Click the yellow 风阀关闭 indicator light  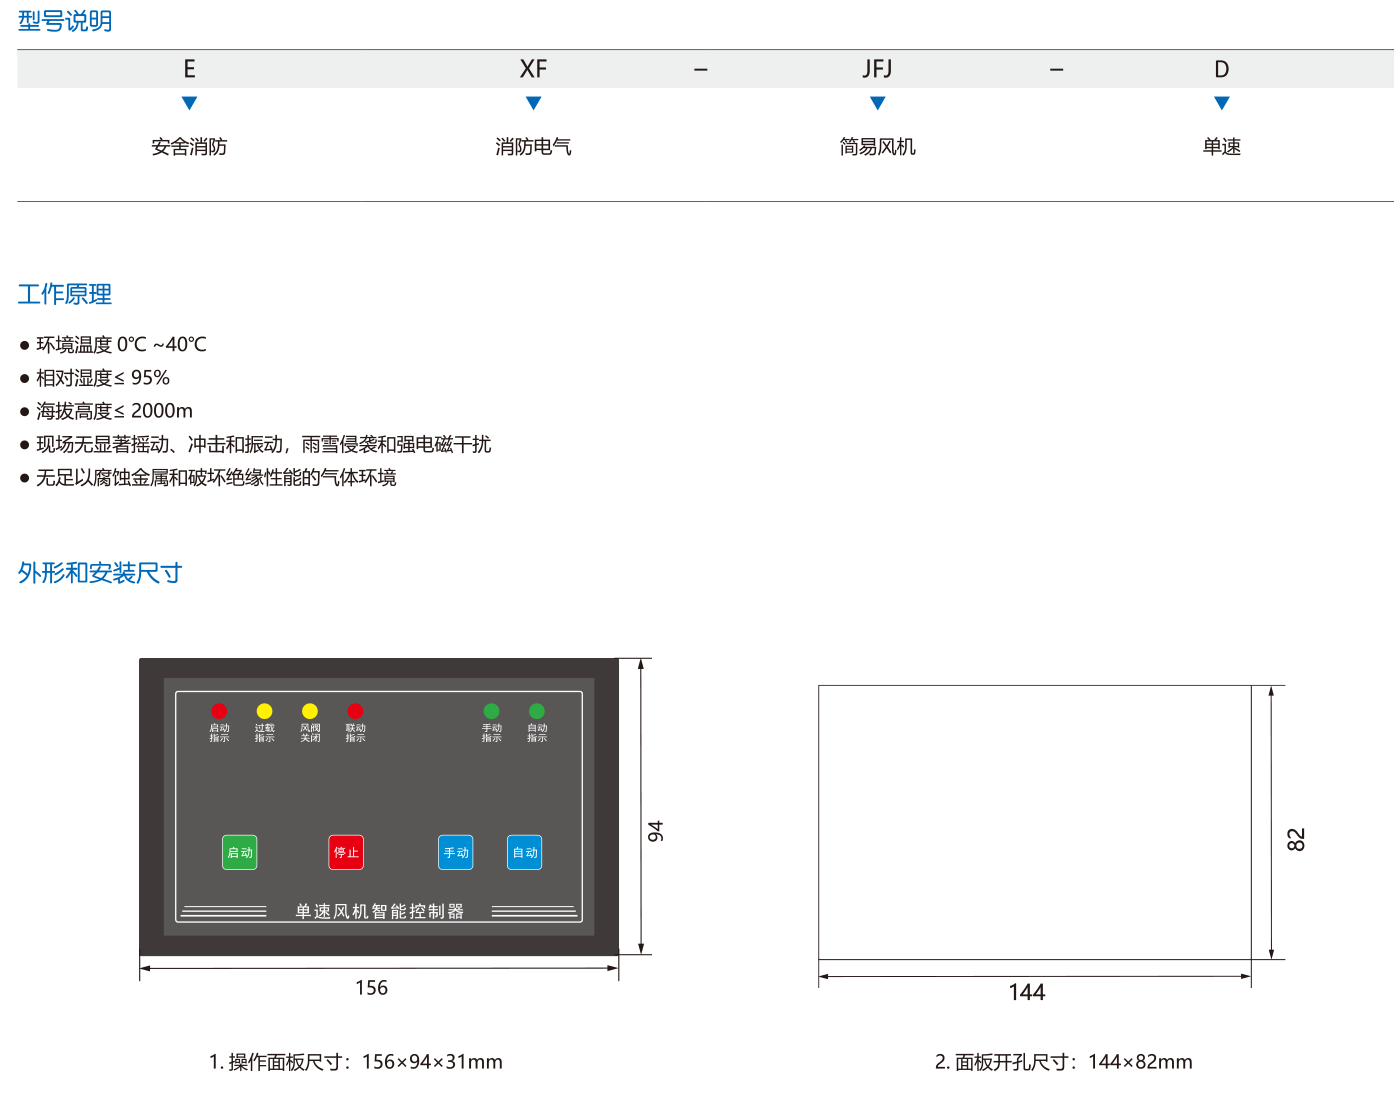coord(310,711)
